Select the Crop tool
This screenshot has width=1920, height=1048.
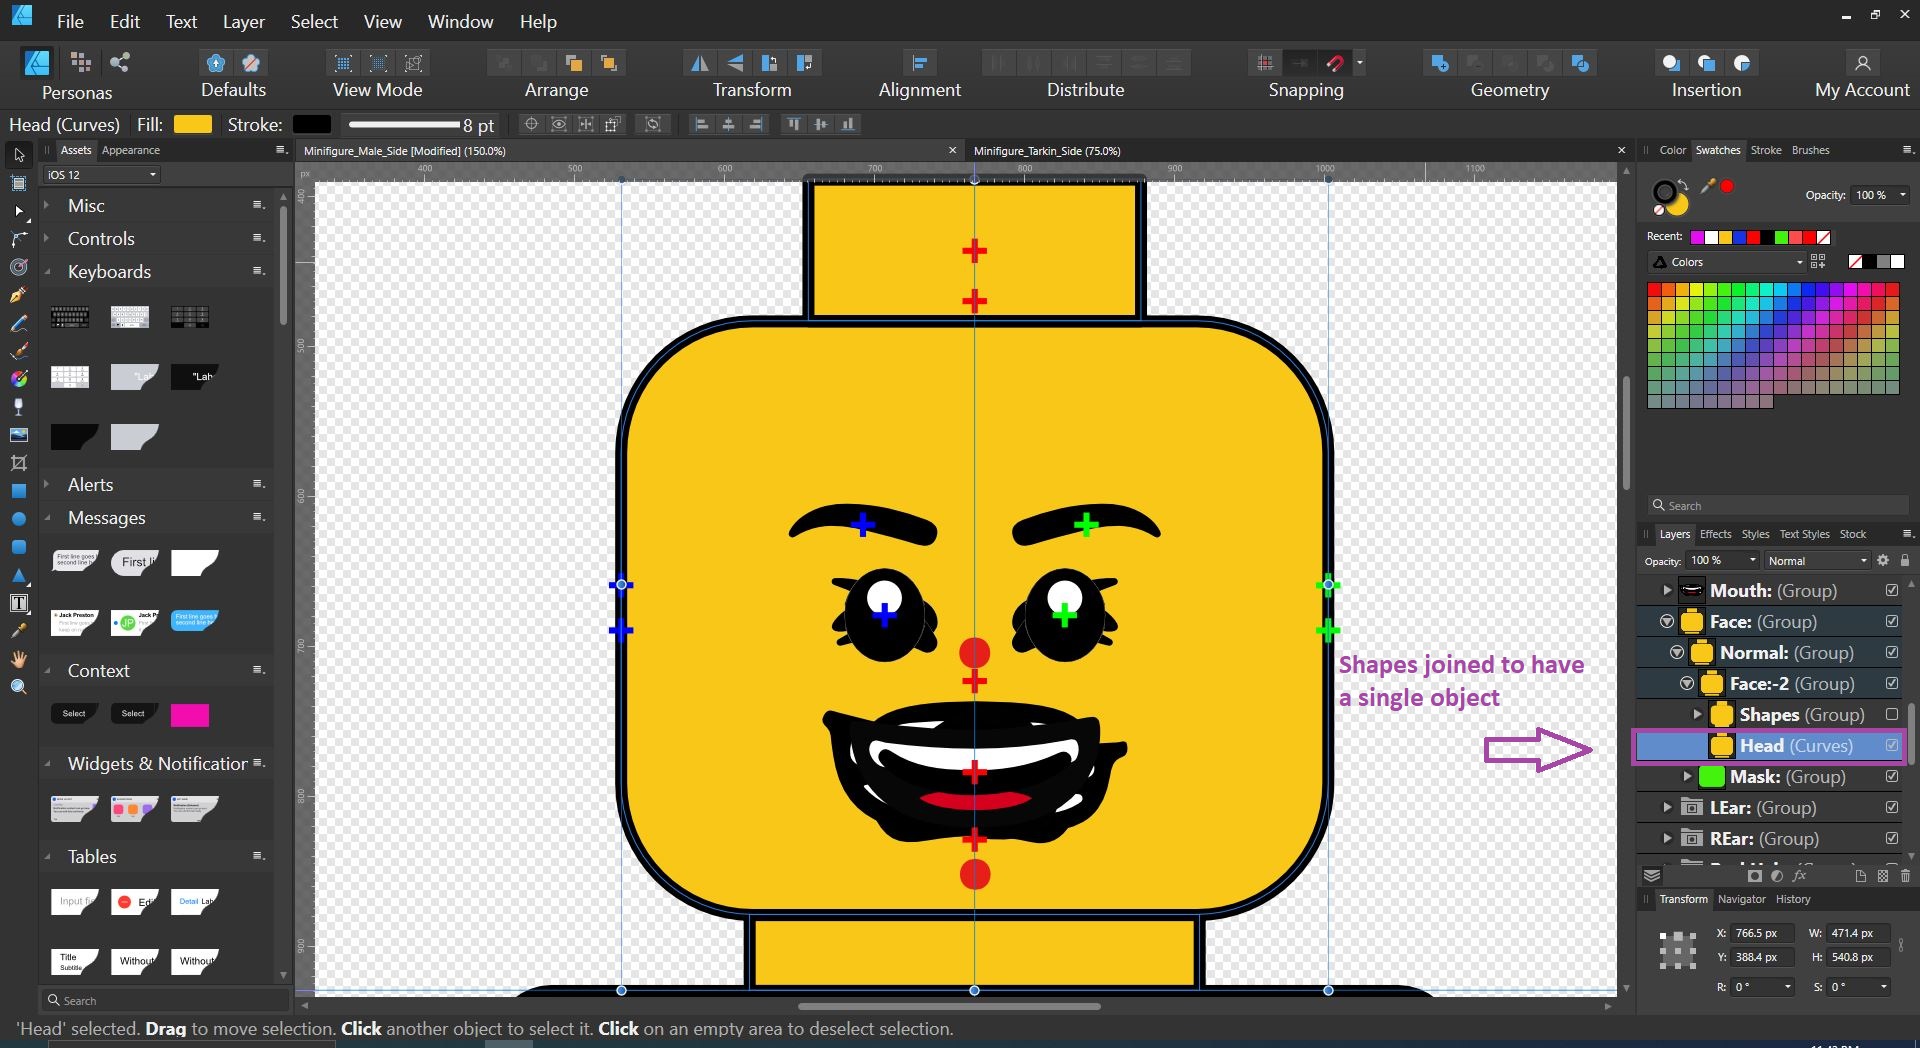[18, 463]
